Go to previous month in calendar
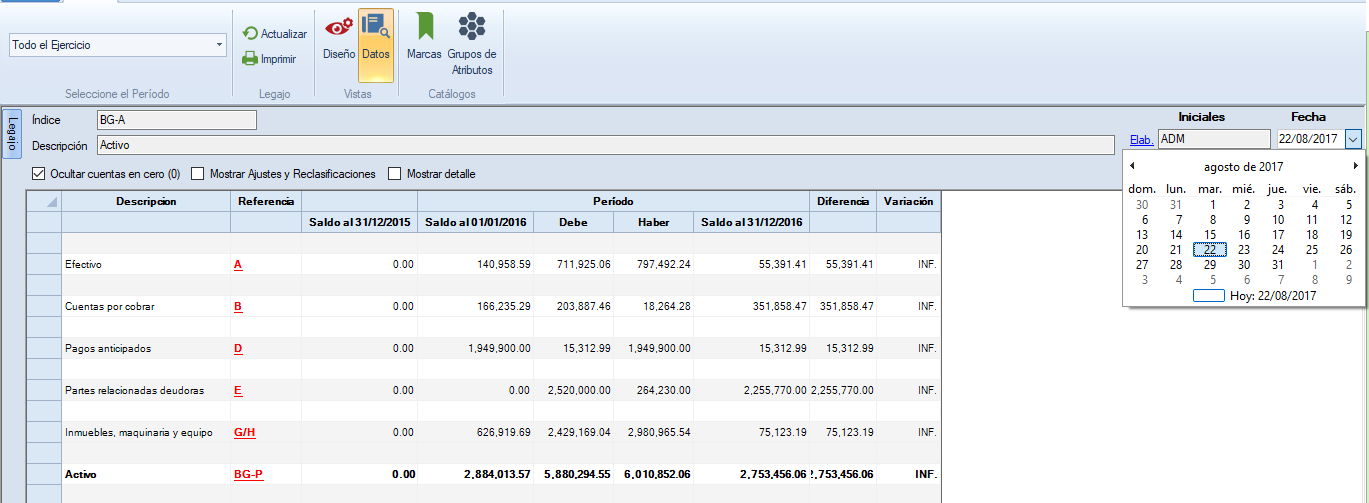Screen dimensions: 1369x503 pos(1132,166)
